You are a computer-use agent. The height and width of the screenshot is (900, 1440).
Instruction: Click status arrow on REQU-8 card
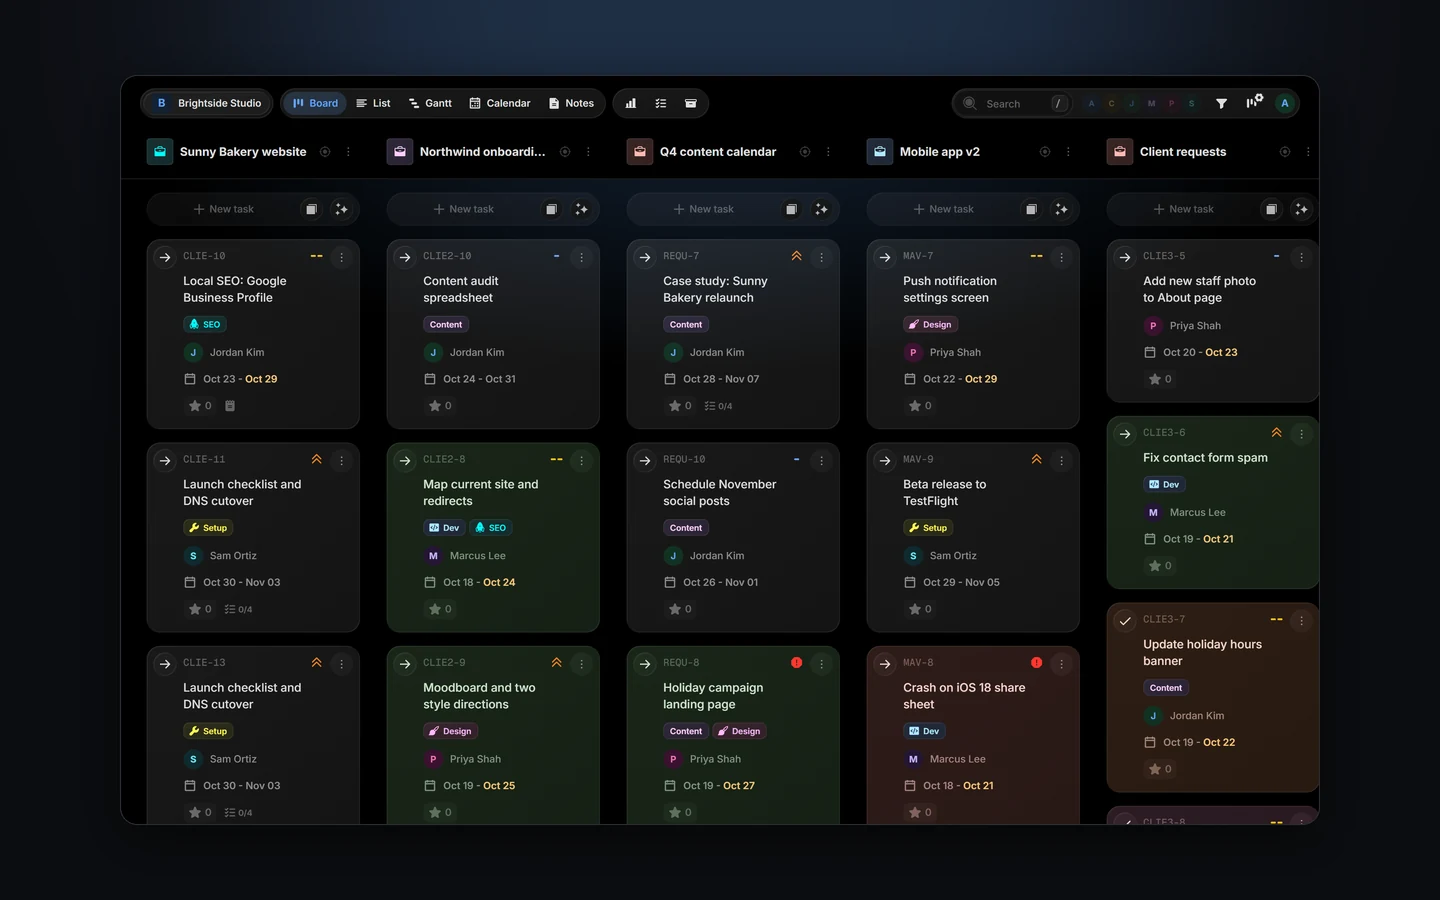tap(645, 663)
